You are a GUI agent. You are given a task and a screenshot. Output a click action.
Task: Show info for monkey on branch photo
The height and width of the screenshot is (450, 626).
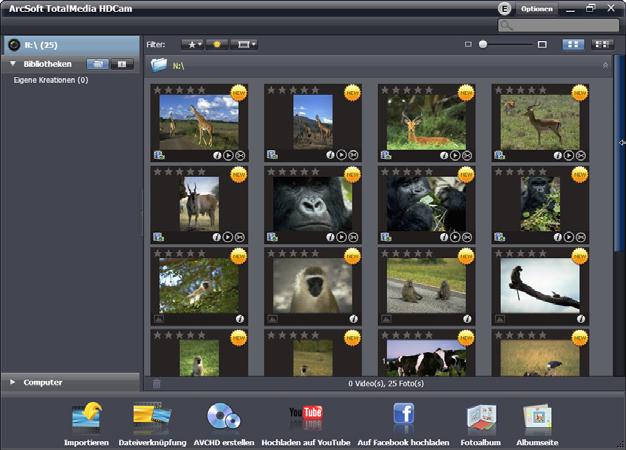(581, 319)
